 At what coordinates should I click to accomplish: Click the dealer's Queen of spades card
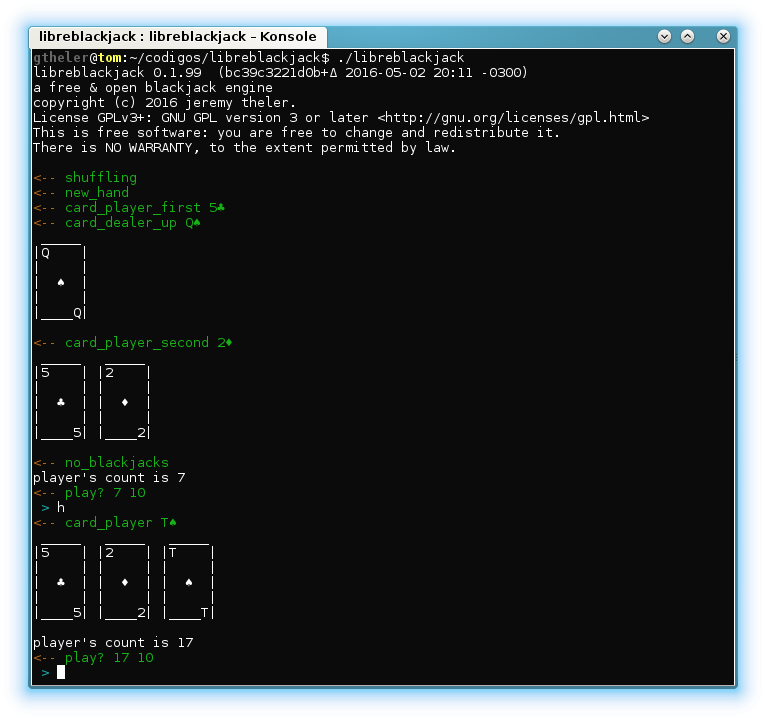tap(60, 282)
